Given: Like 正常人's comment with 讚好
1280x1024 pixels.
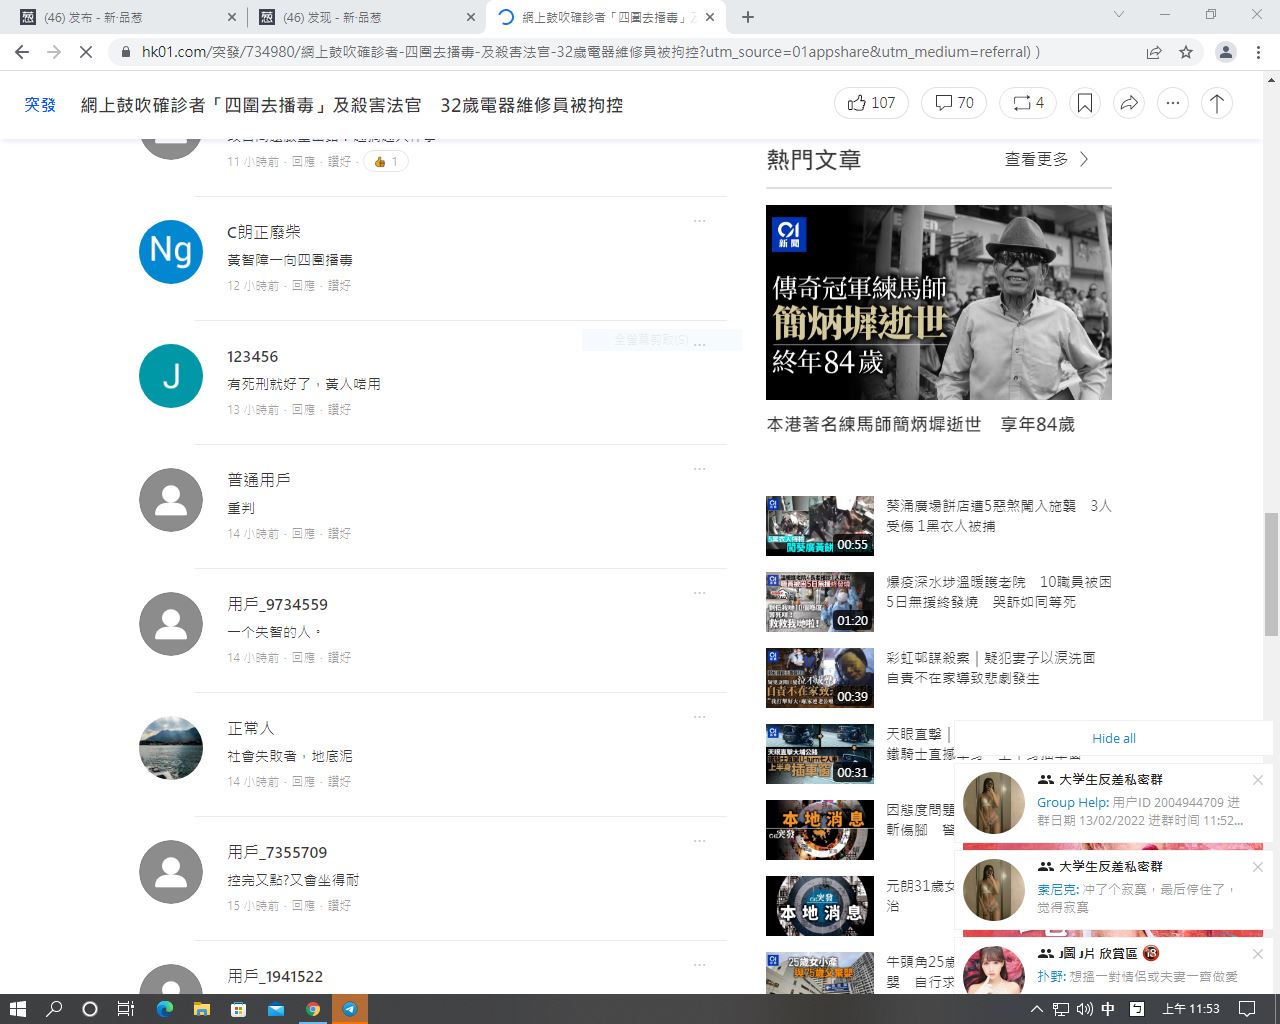Looking at the screenshot, I should (339, 782).
